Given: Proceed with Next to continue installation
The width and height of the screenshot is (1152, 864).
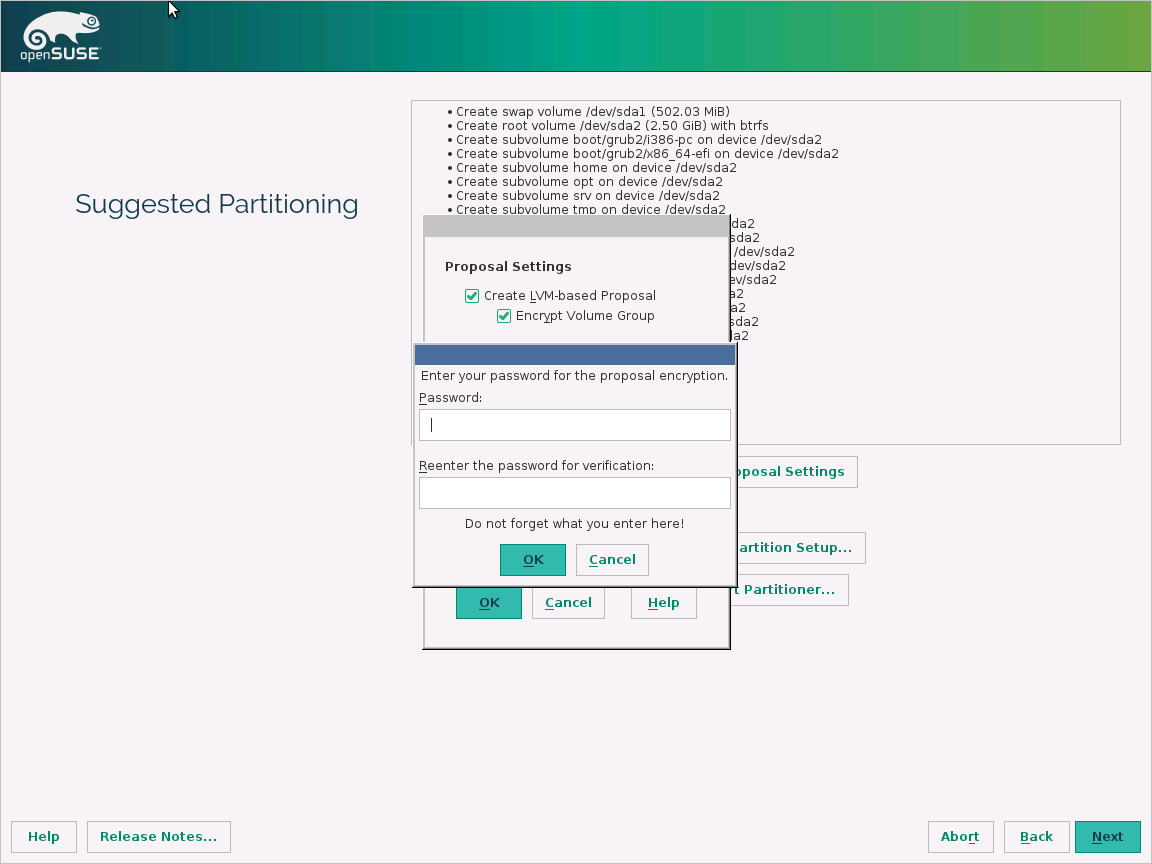Looking at the screenshot, I should click(1107, 836).
